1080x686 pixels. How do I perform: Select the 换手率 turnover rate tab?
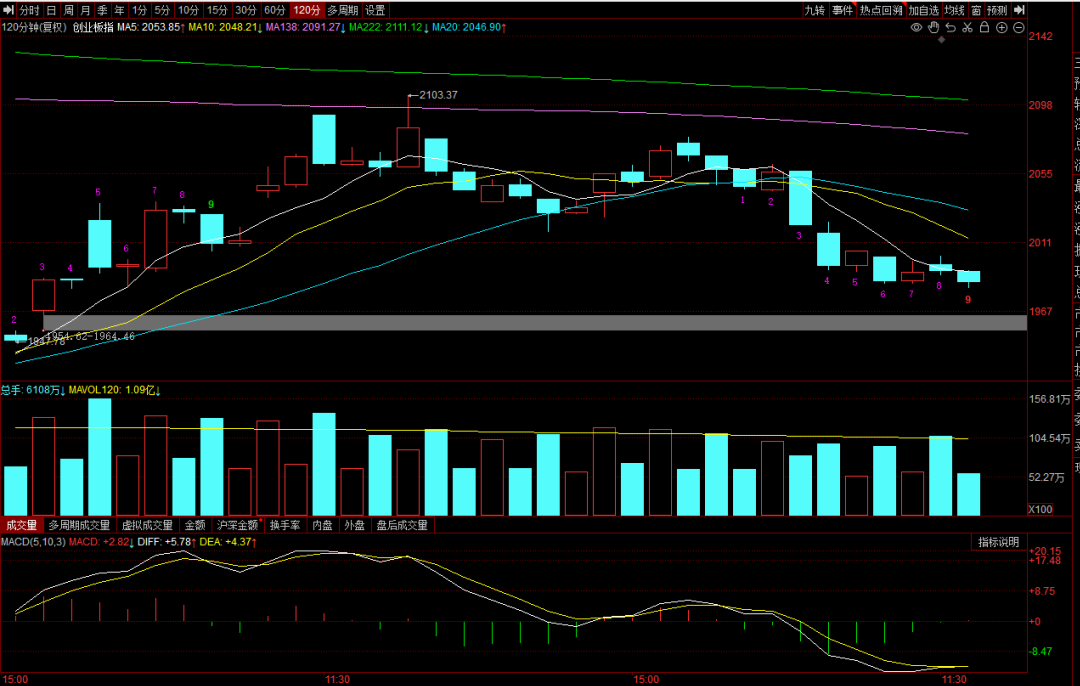(284, 525)
